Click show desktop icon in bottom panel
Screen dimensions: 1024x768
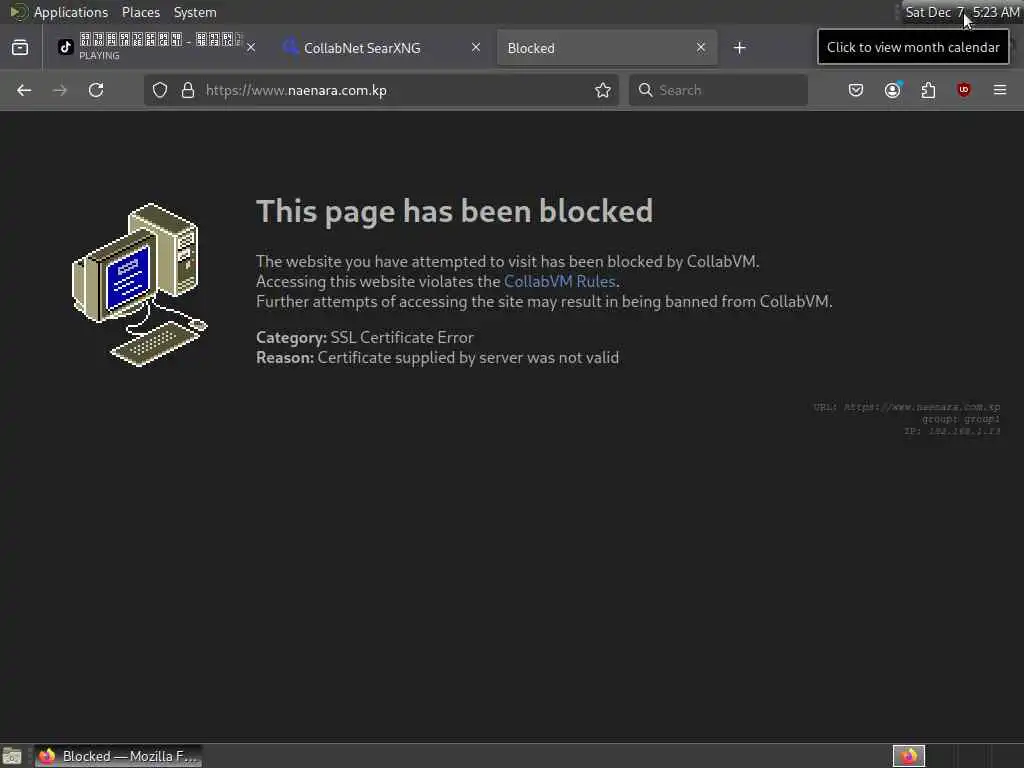pos(12,756)
